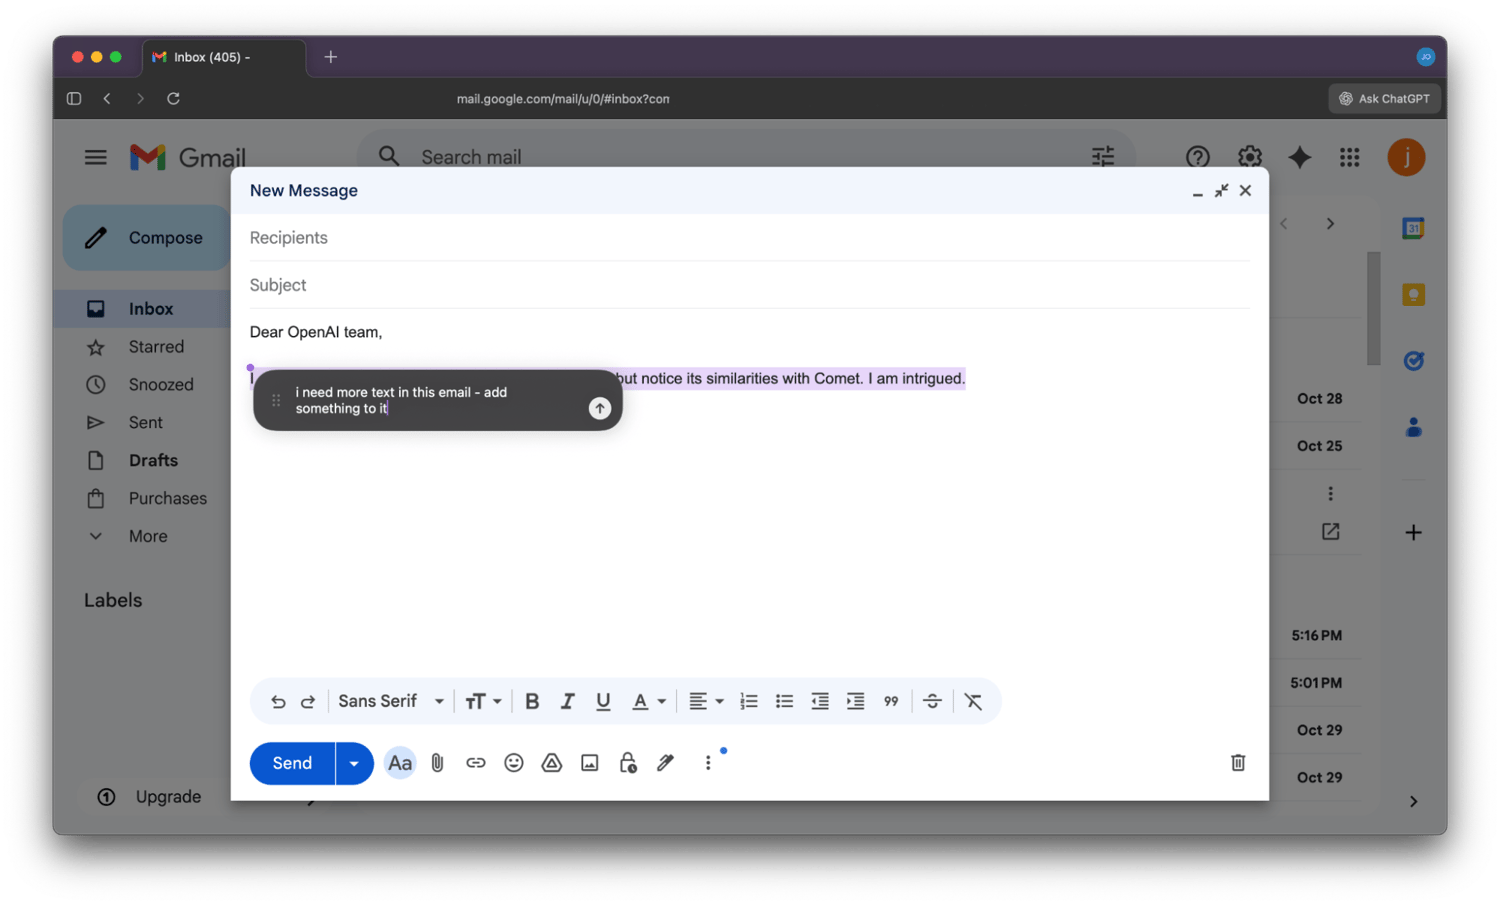Insert a block quote
The width and height of the screenshot is (1500, 905).
click(891, 702)
